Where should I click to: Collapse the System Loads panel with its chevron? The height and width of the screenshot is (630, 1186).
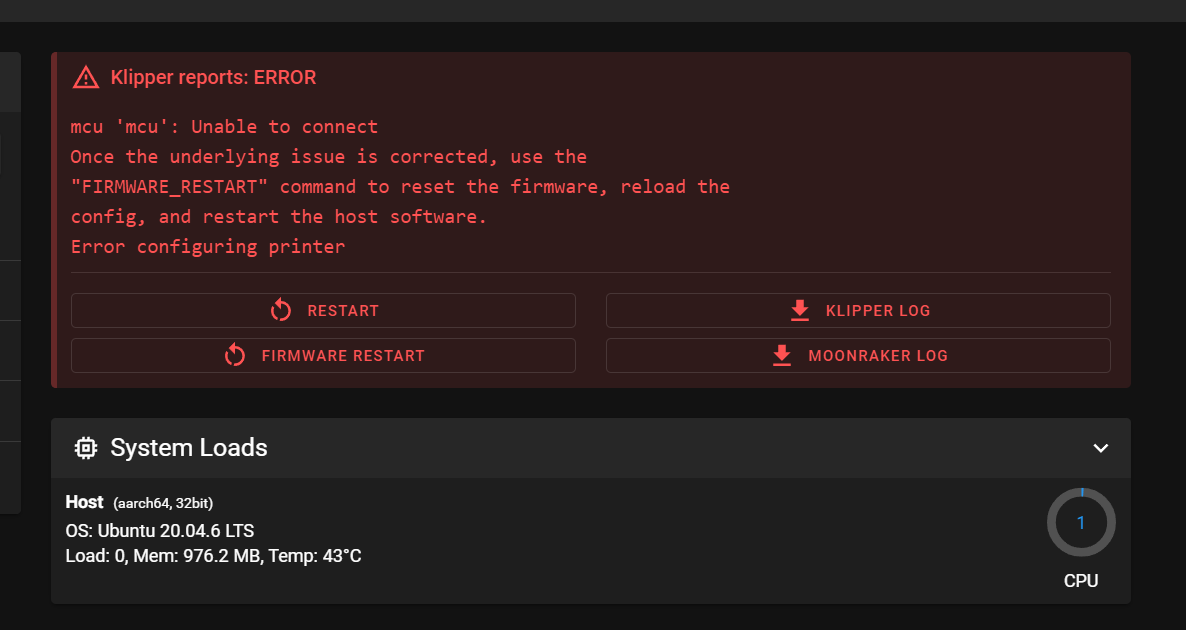pyautogui.click(x=1101, y=448)
